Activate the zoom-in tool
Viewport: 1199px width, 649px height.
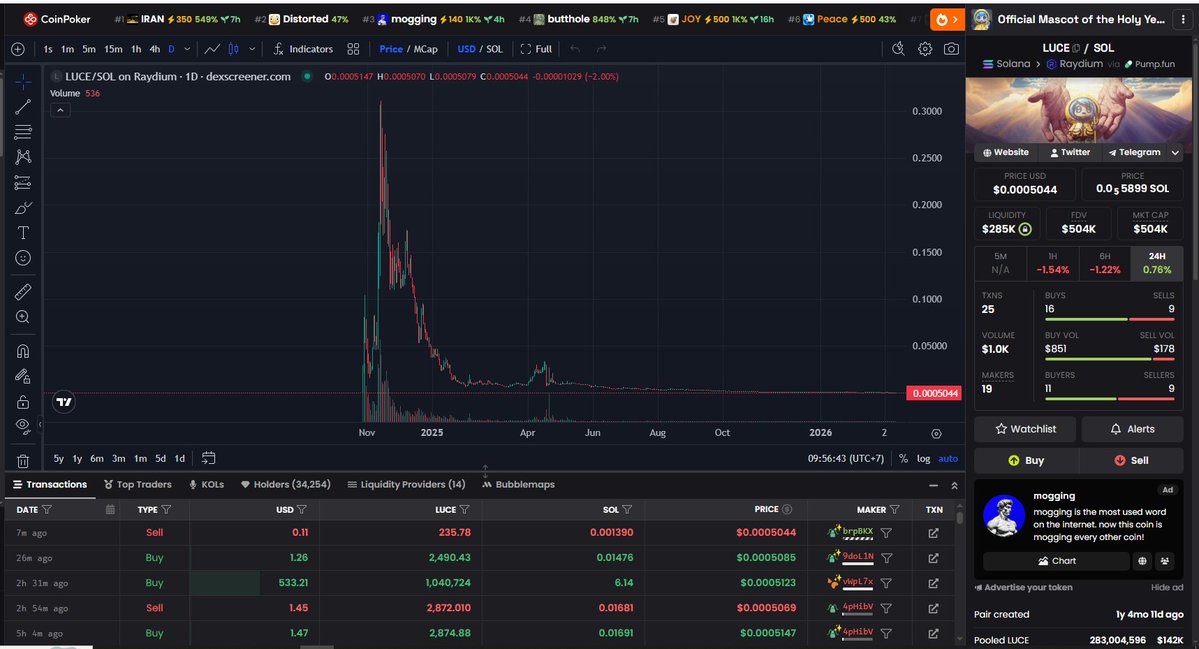click(x=23, y=317)
